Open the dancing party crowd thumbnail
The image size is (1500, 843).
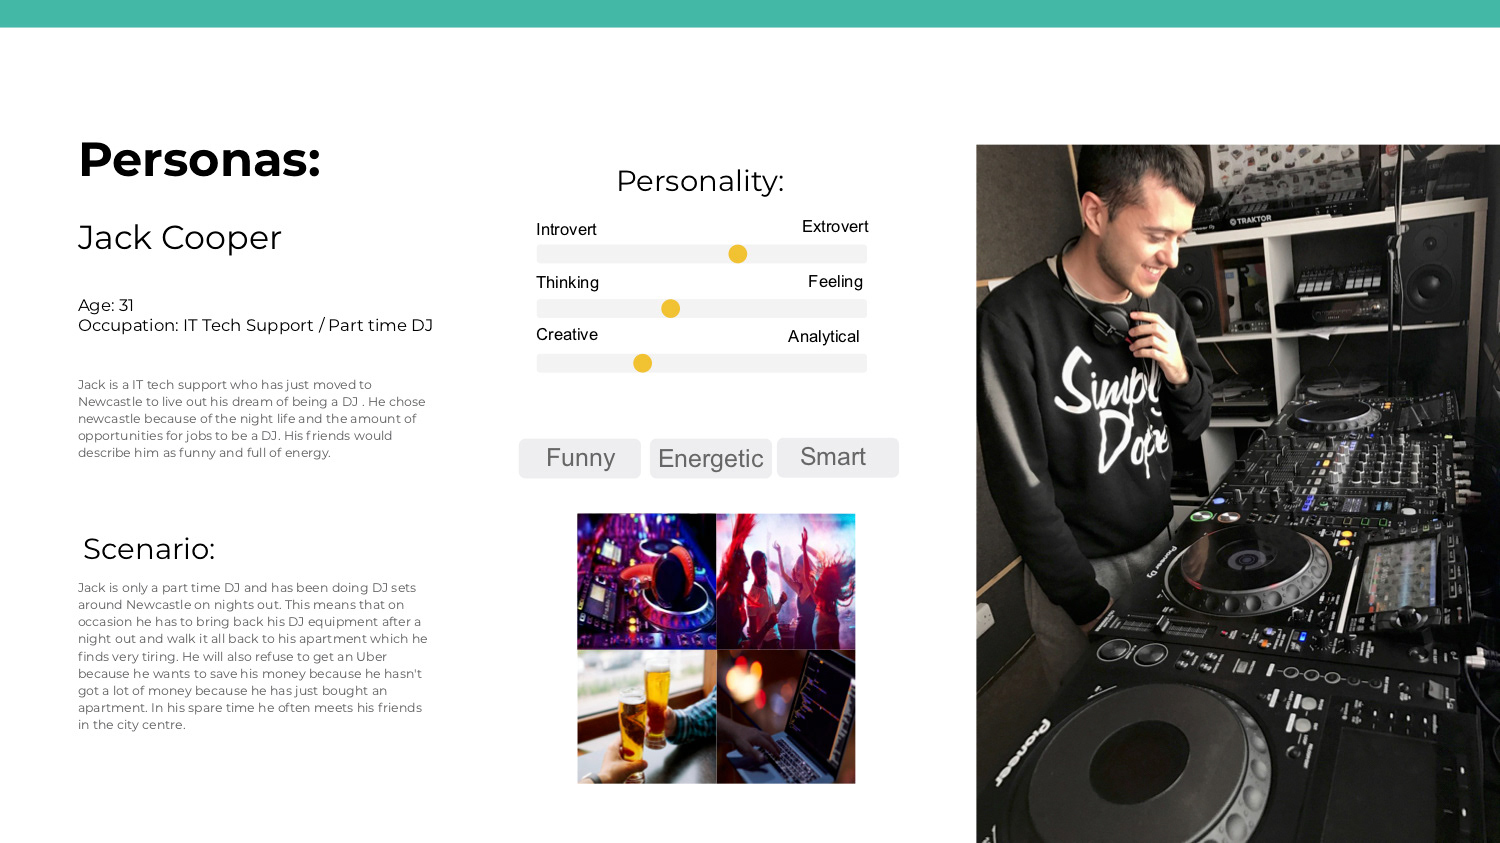tap(786, 581)
